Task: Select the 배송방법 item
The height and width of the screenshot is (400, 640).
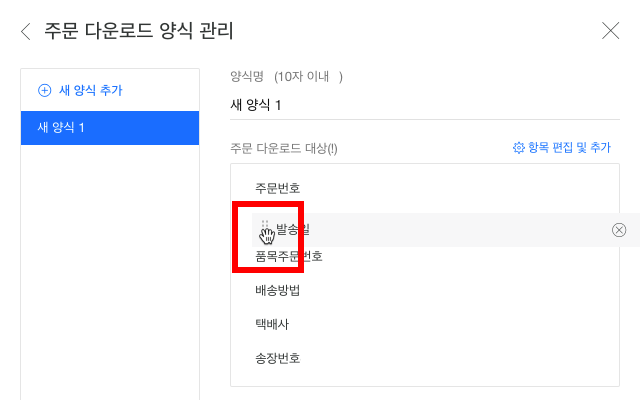Action: pos(278,290)
